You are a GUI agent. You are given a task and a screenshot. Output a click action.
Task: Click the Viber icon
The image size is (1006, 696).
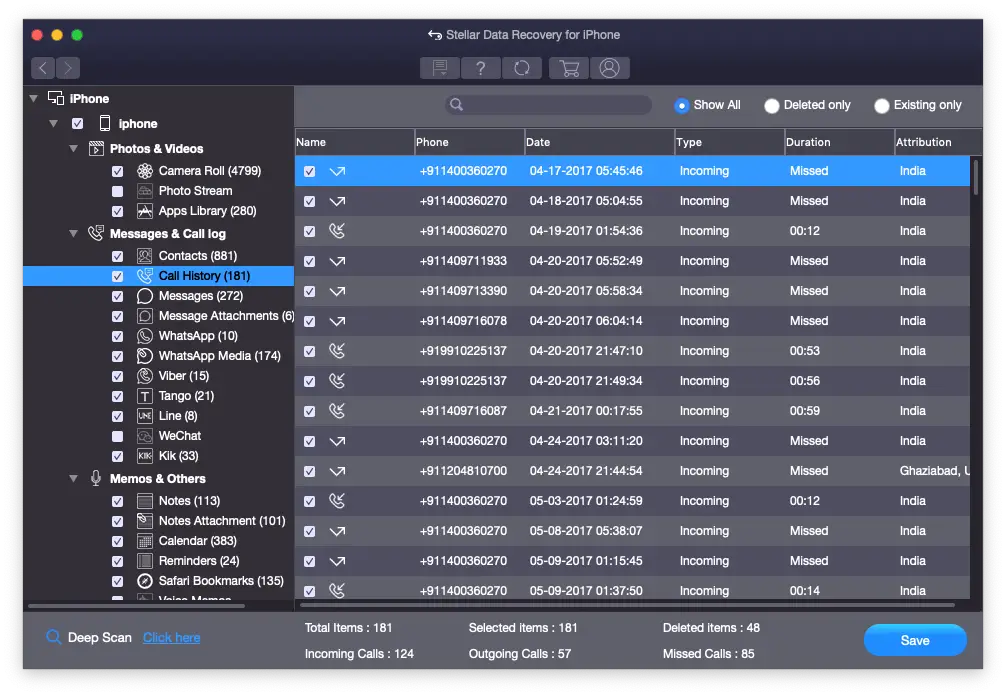point(145,376)
